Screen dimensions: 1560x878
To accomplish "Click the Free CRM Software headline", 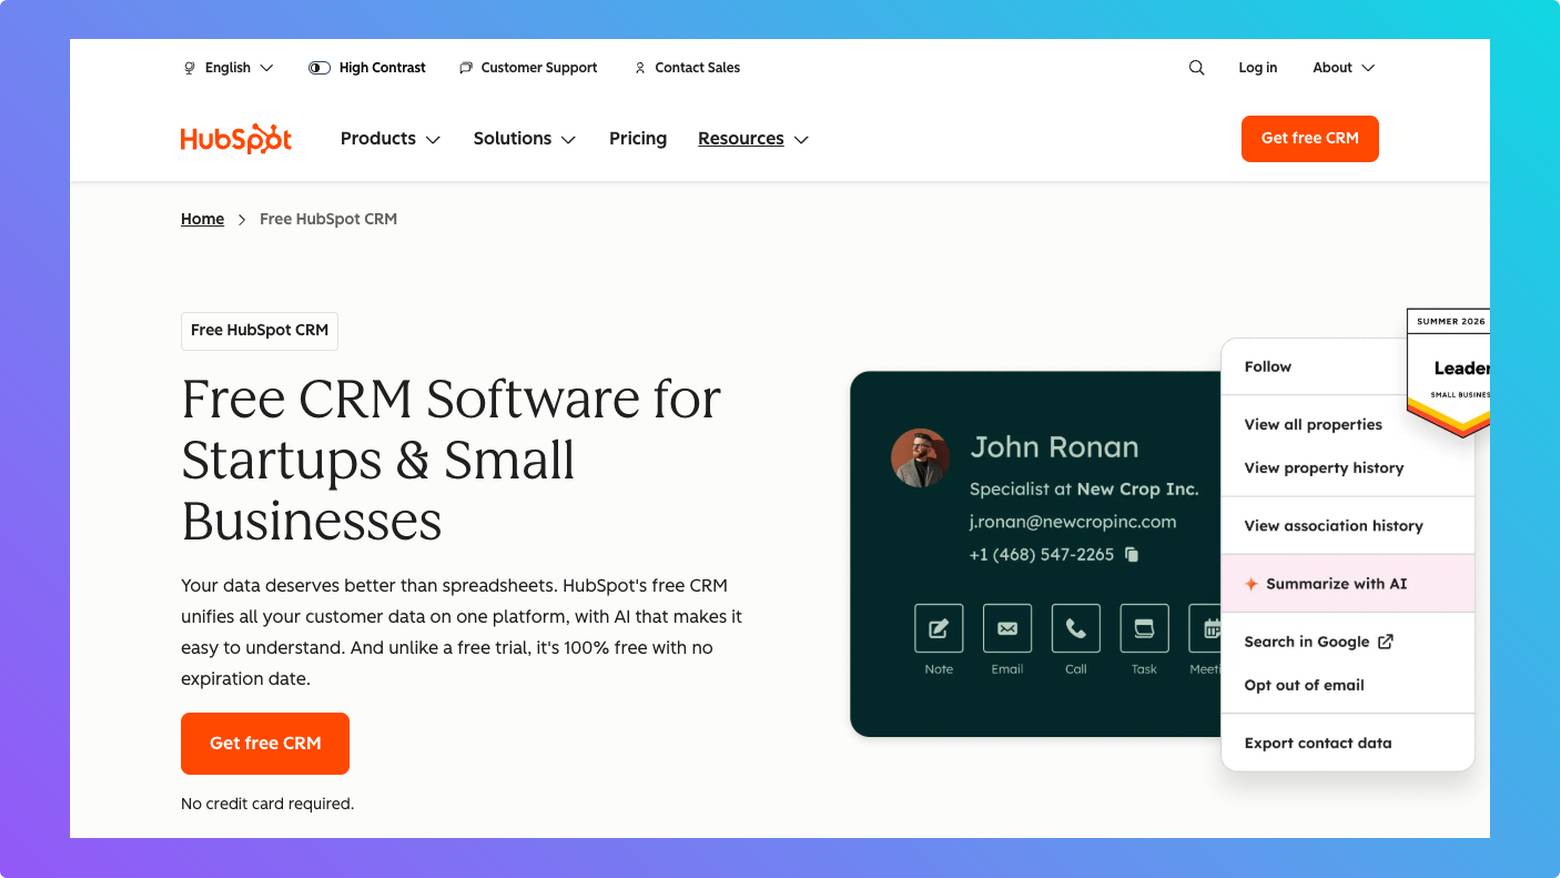I will 451,460.
